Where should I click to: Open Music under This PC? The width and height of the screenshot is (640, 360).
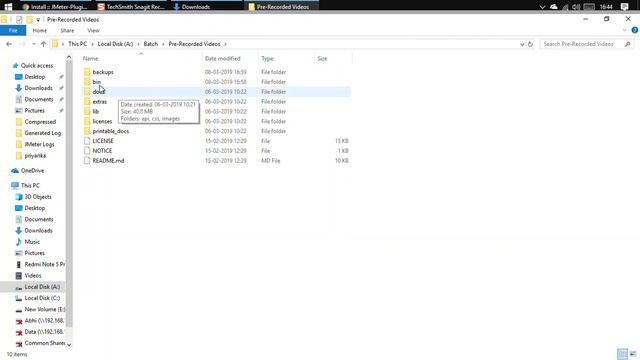tap(32, 242)
